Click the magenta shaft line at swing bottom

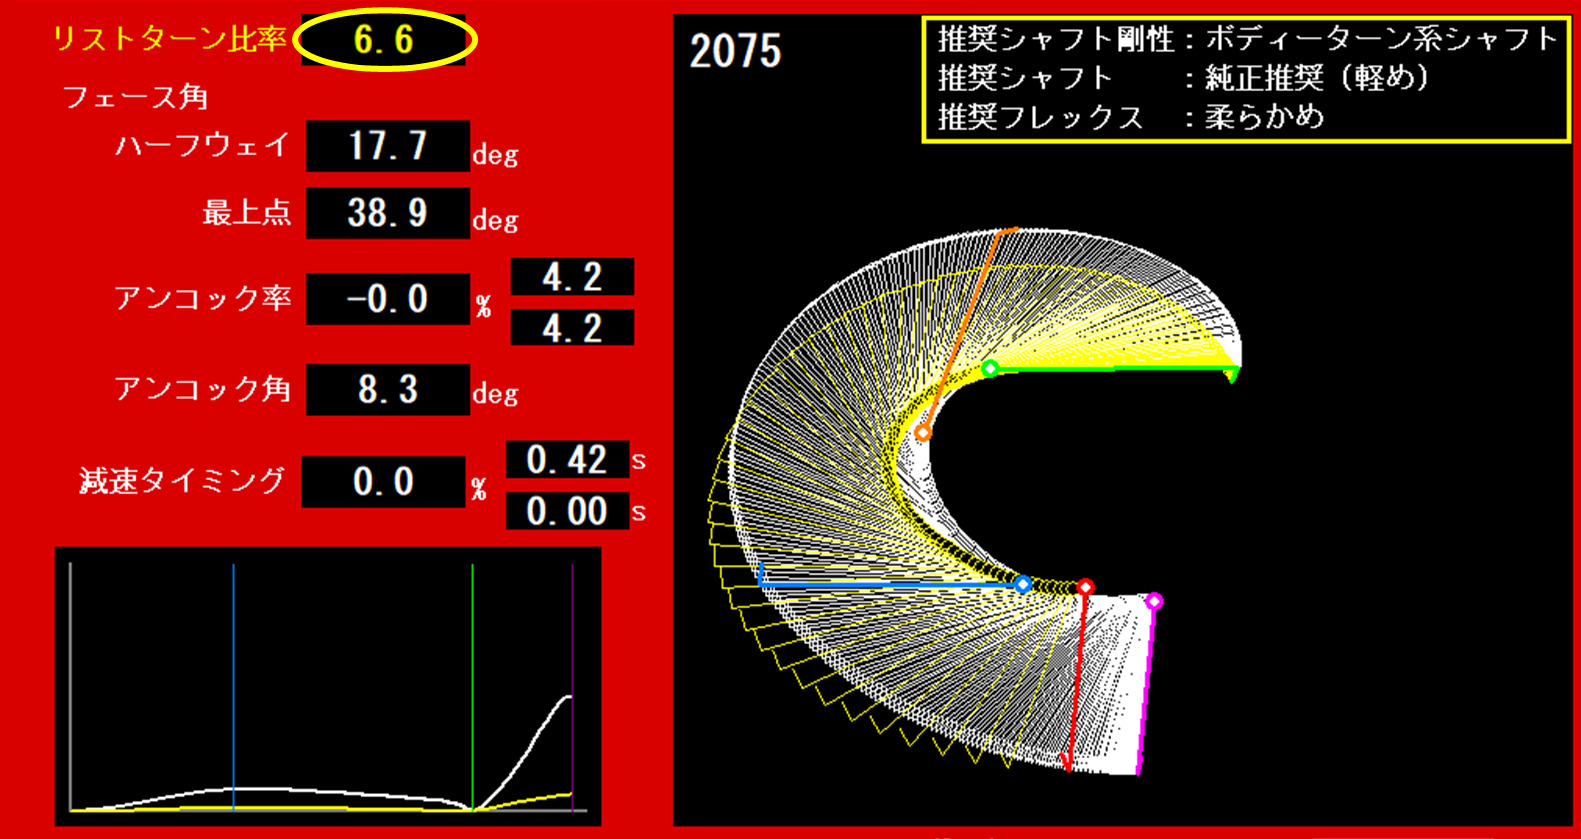[x=1147, y=690]
